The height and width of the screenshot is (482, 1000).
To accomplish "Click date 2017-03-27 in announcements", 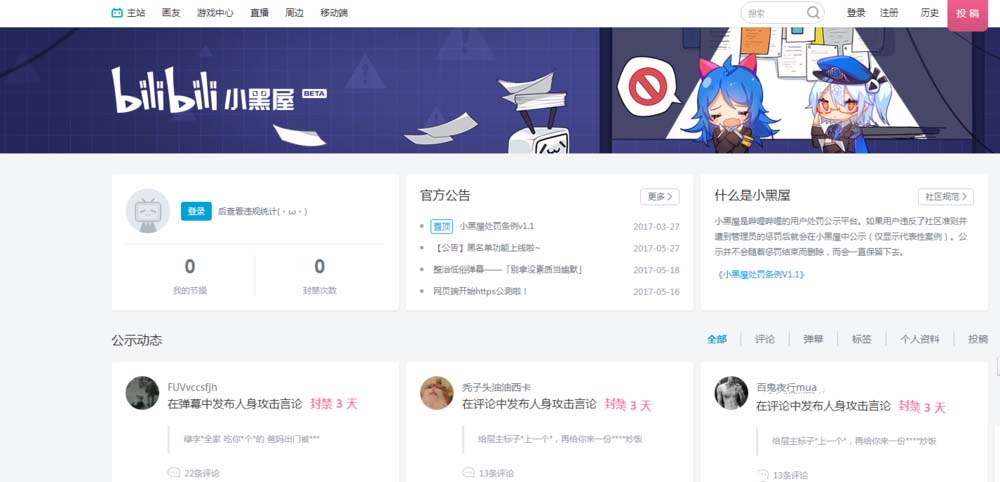I will [x=656, y=226].
